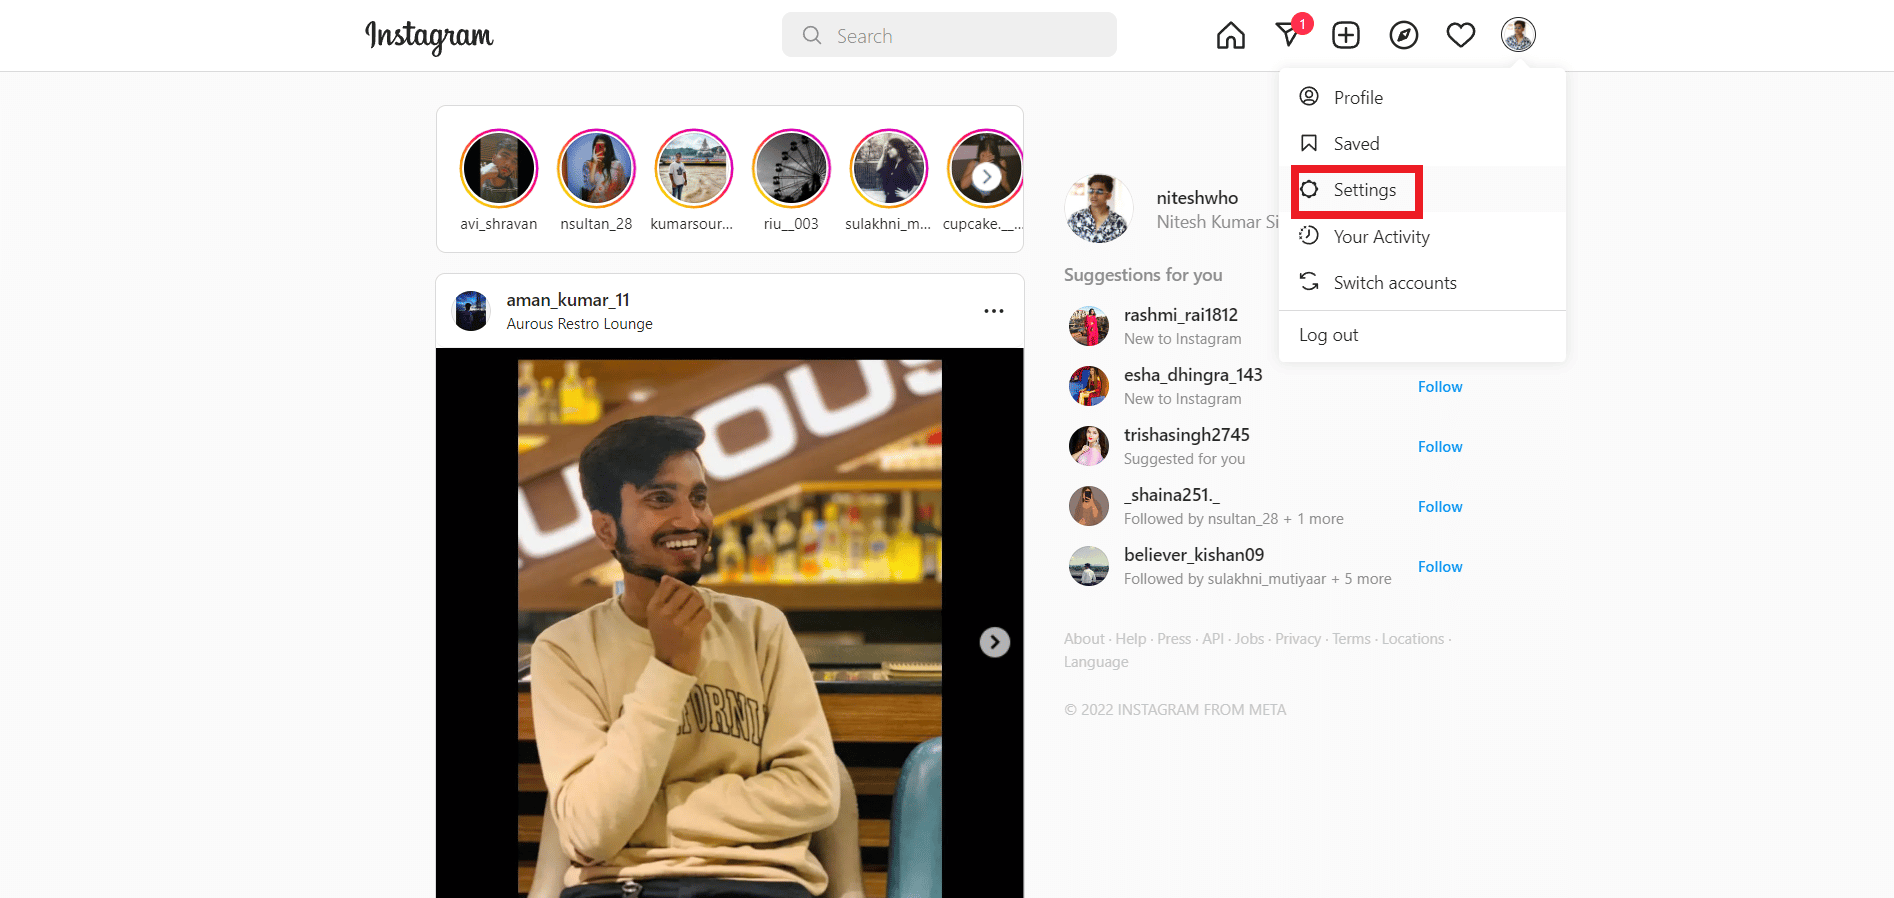This screenshot has height=898, width=1894.
Task: Open Privacy footer link
Action: [1298, 639]
